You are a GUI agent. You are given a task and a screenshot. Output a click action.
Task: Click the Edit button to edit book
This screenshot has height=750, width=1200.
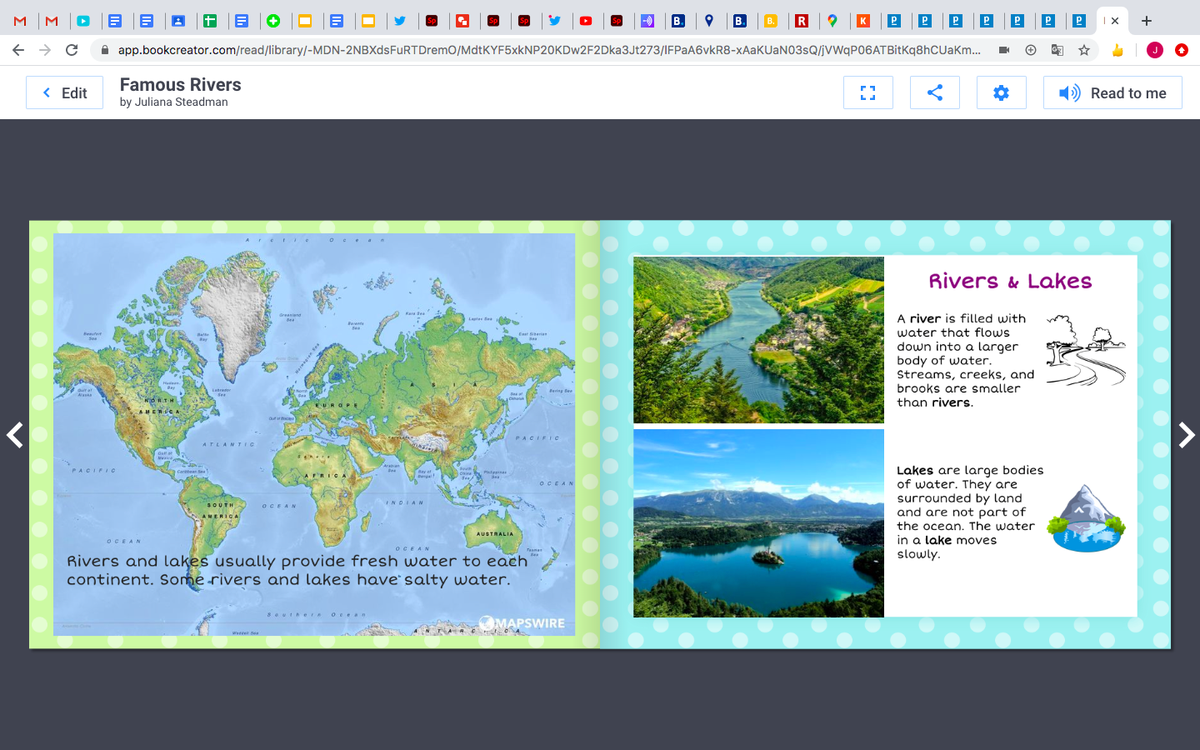[x=64, y=93]
